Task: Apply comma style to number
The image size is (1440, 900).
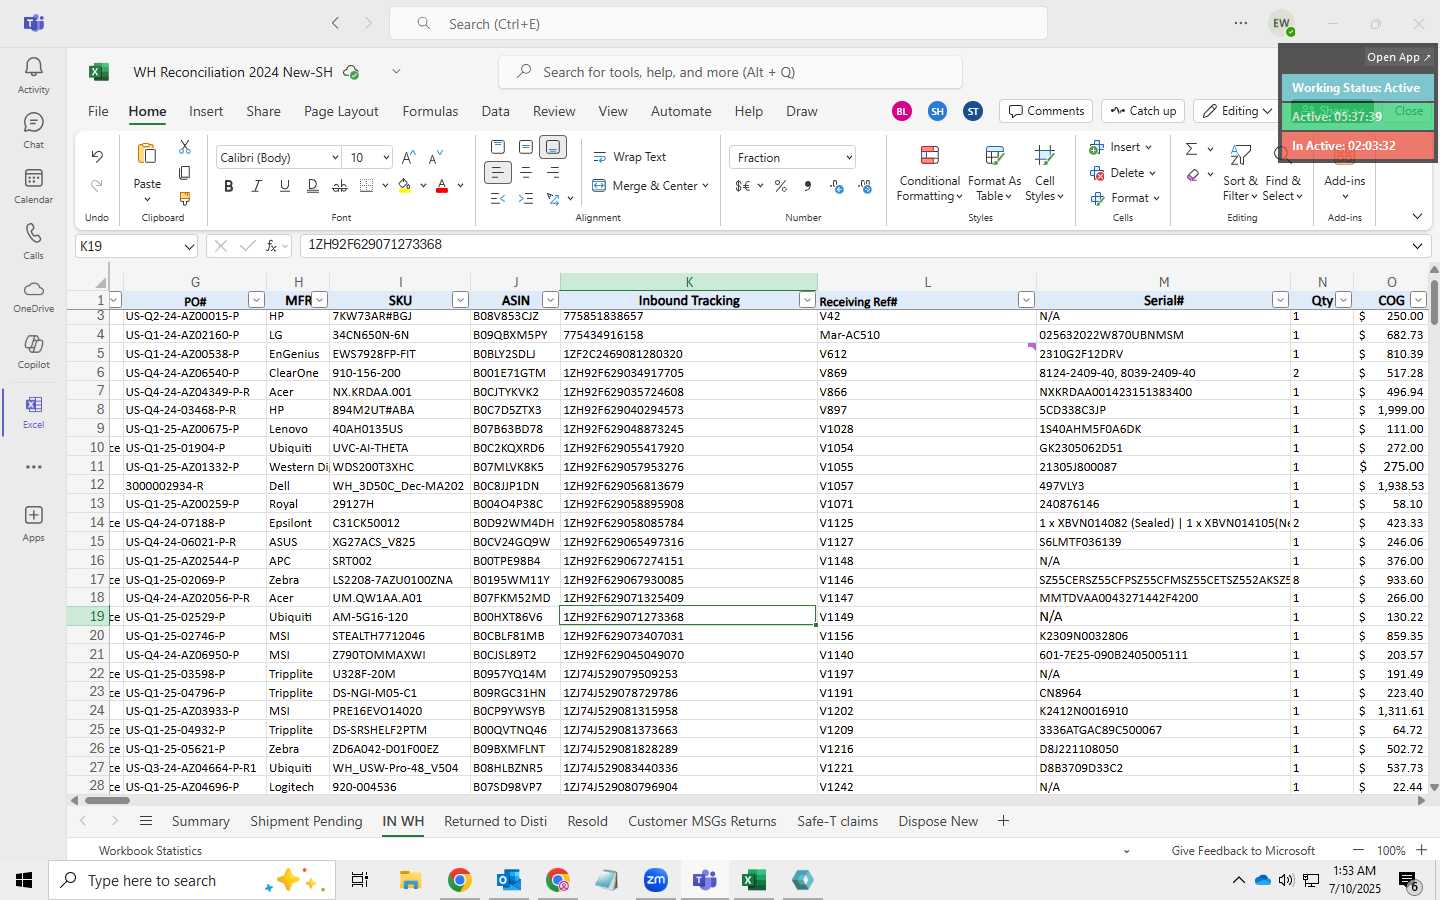Action: coord(808,186)
